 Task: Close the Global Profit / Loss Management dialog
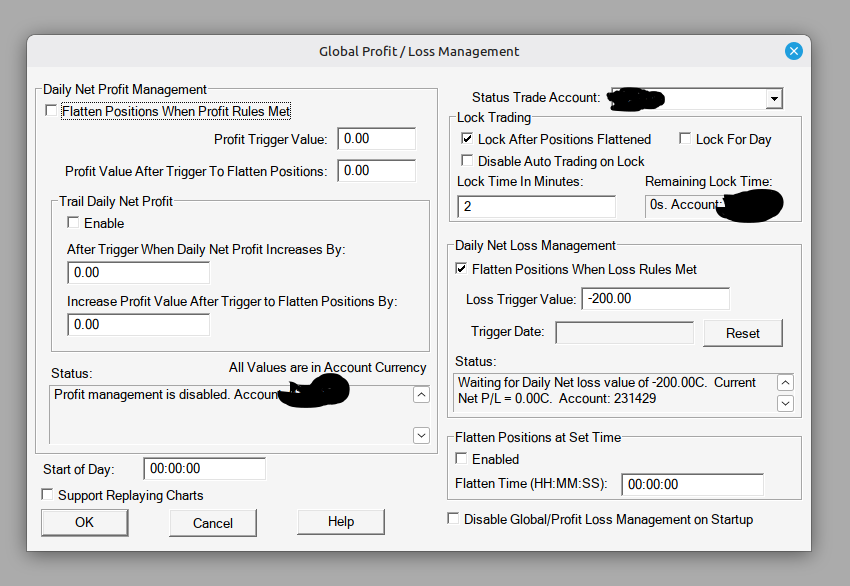pos(794,51)
